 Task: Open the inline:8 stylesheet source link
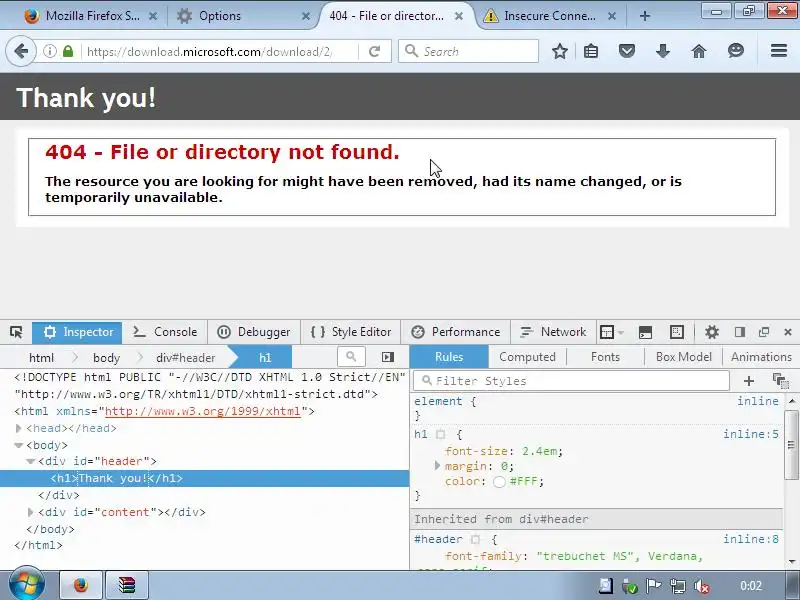751,539
